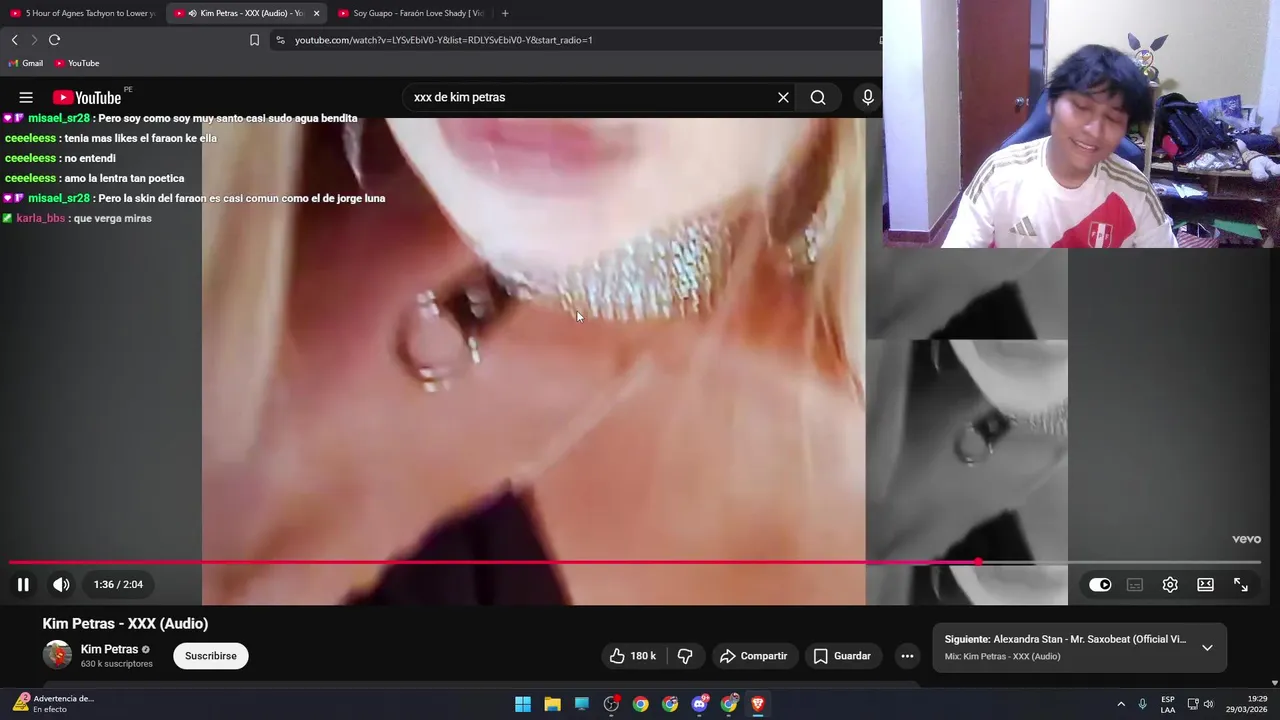This screenshot has width=1280, height=720.
Task: Seek on the red video progress bar
Action: pyautogui.click(x=494, y=562)
